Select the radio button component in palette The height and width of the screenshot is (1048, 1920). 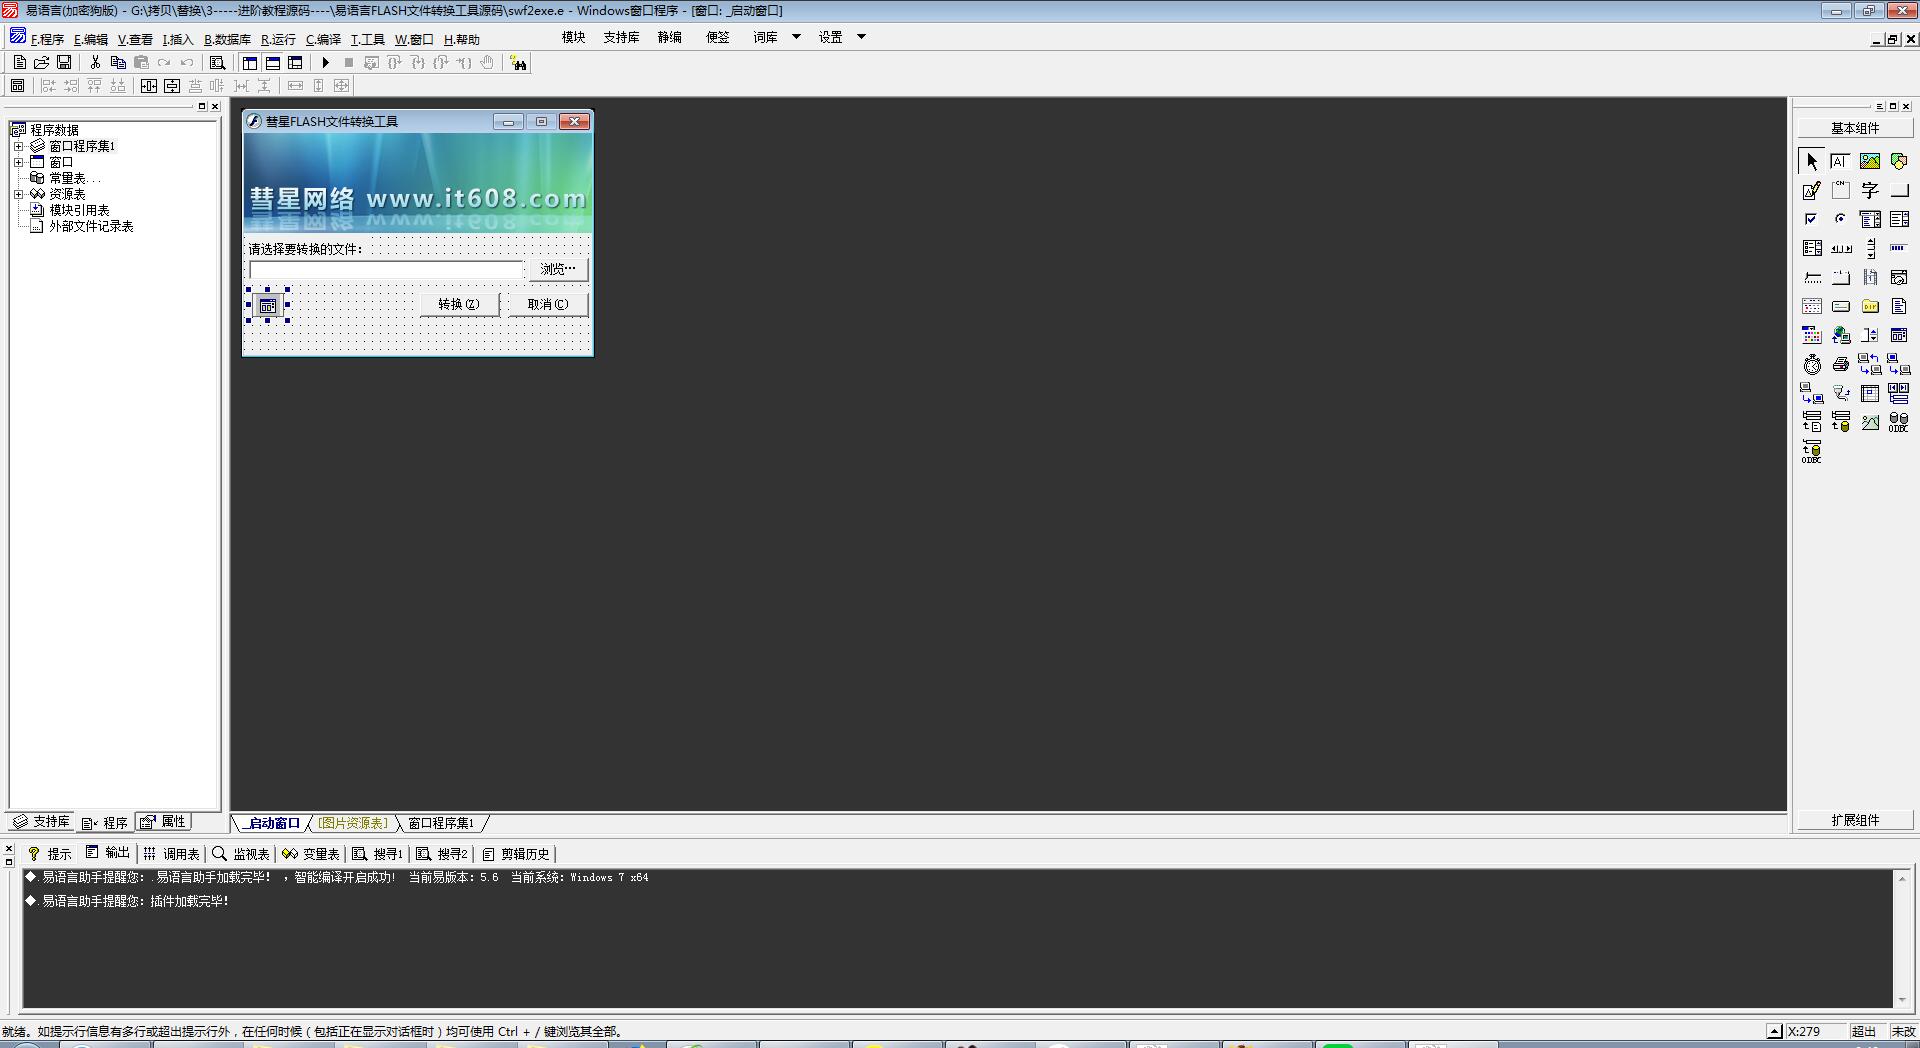tap(1841, 219)
